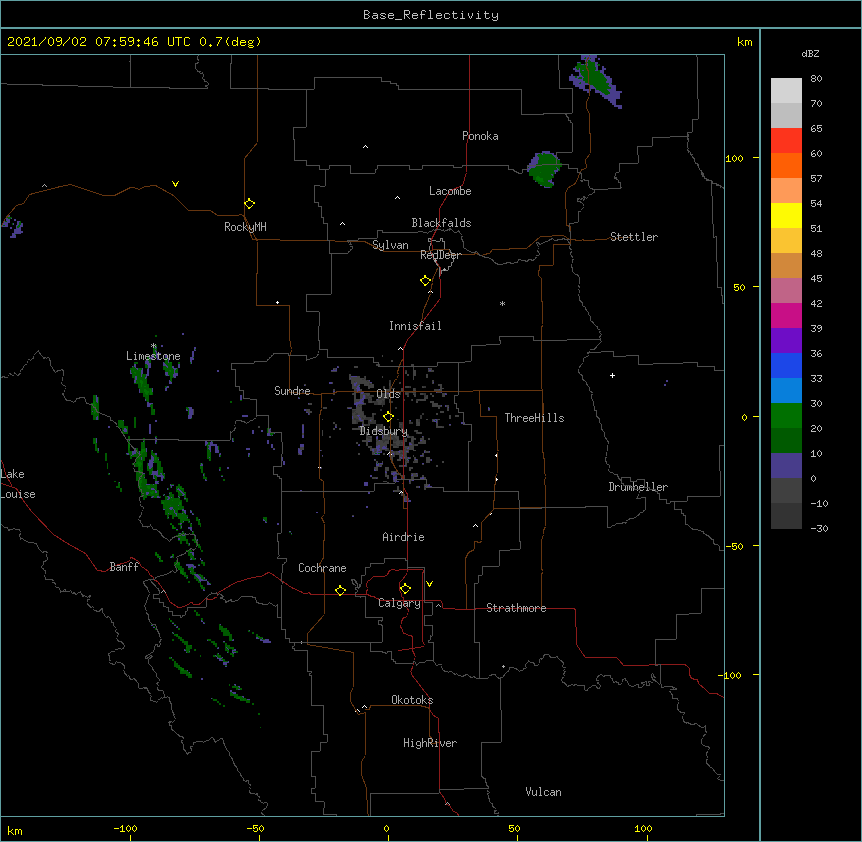The height and width of the screenshot is (842, 862).
Task: Click the Strathmore town label
Action: coord(516,608)
